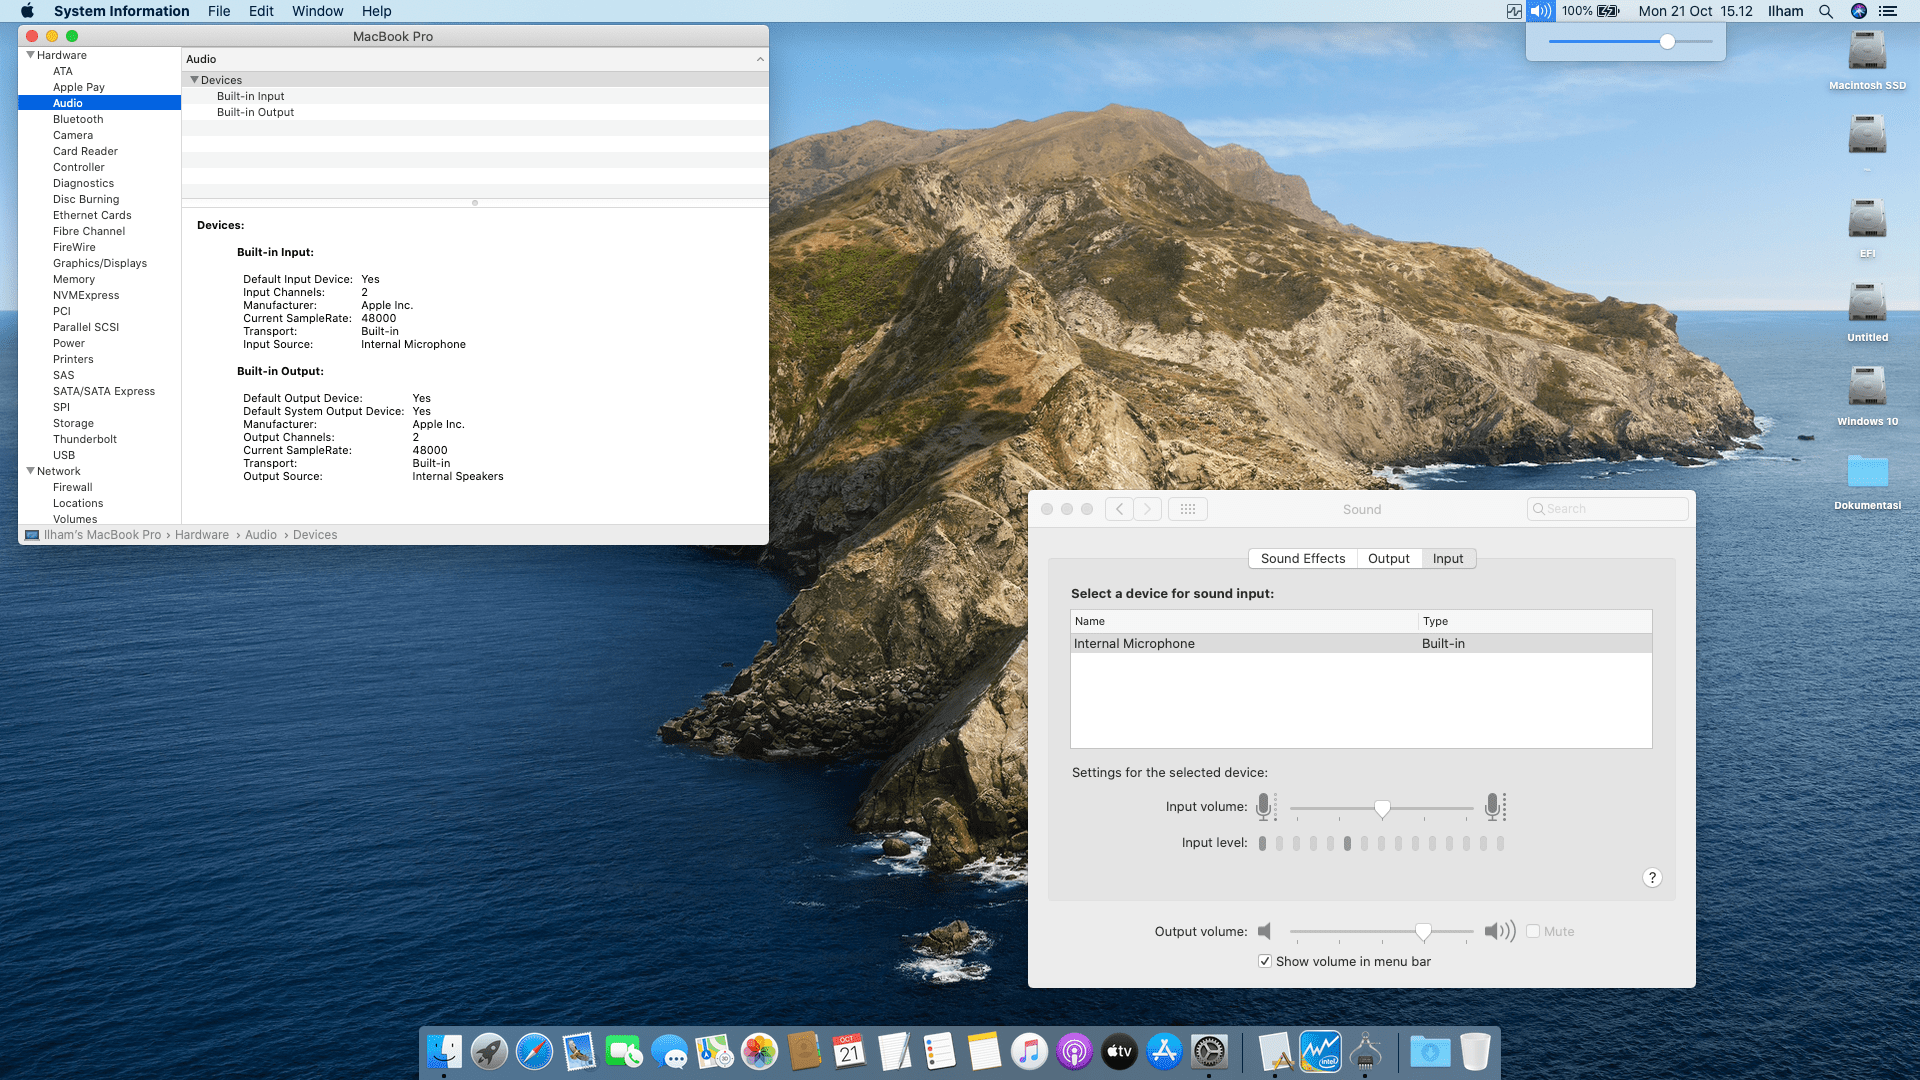Collapse the Devices disclosure triangle
This screenshot has width=1920, height=1080.
pos(194,80)
